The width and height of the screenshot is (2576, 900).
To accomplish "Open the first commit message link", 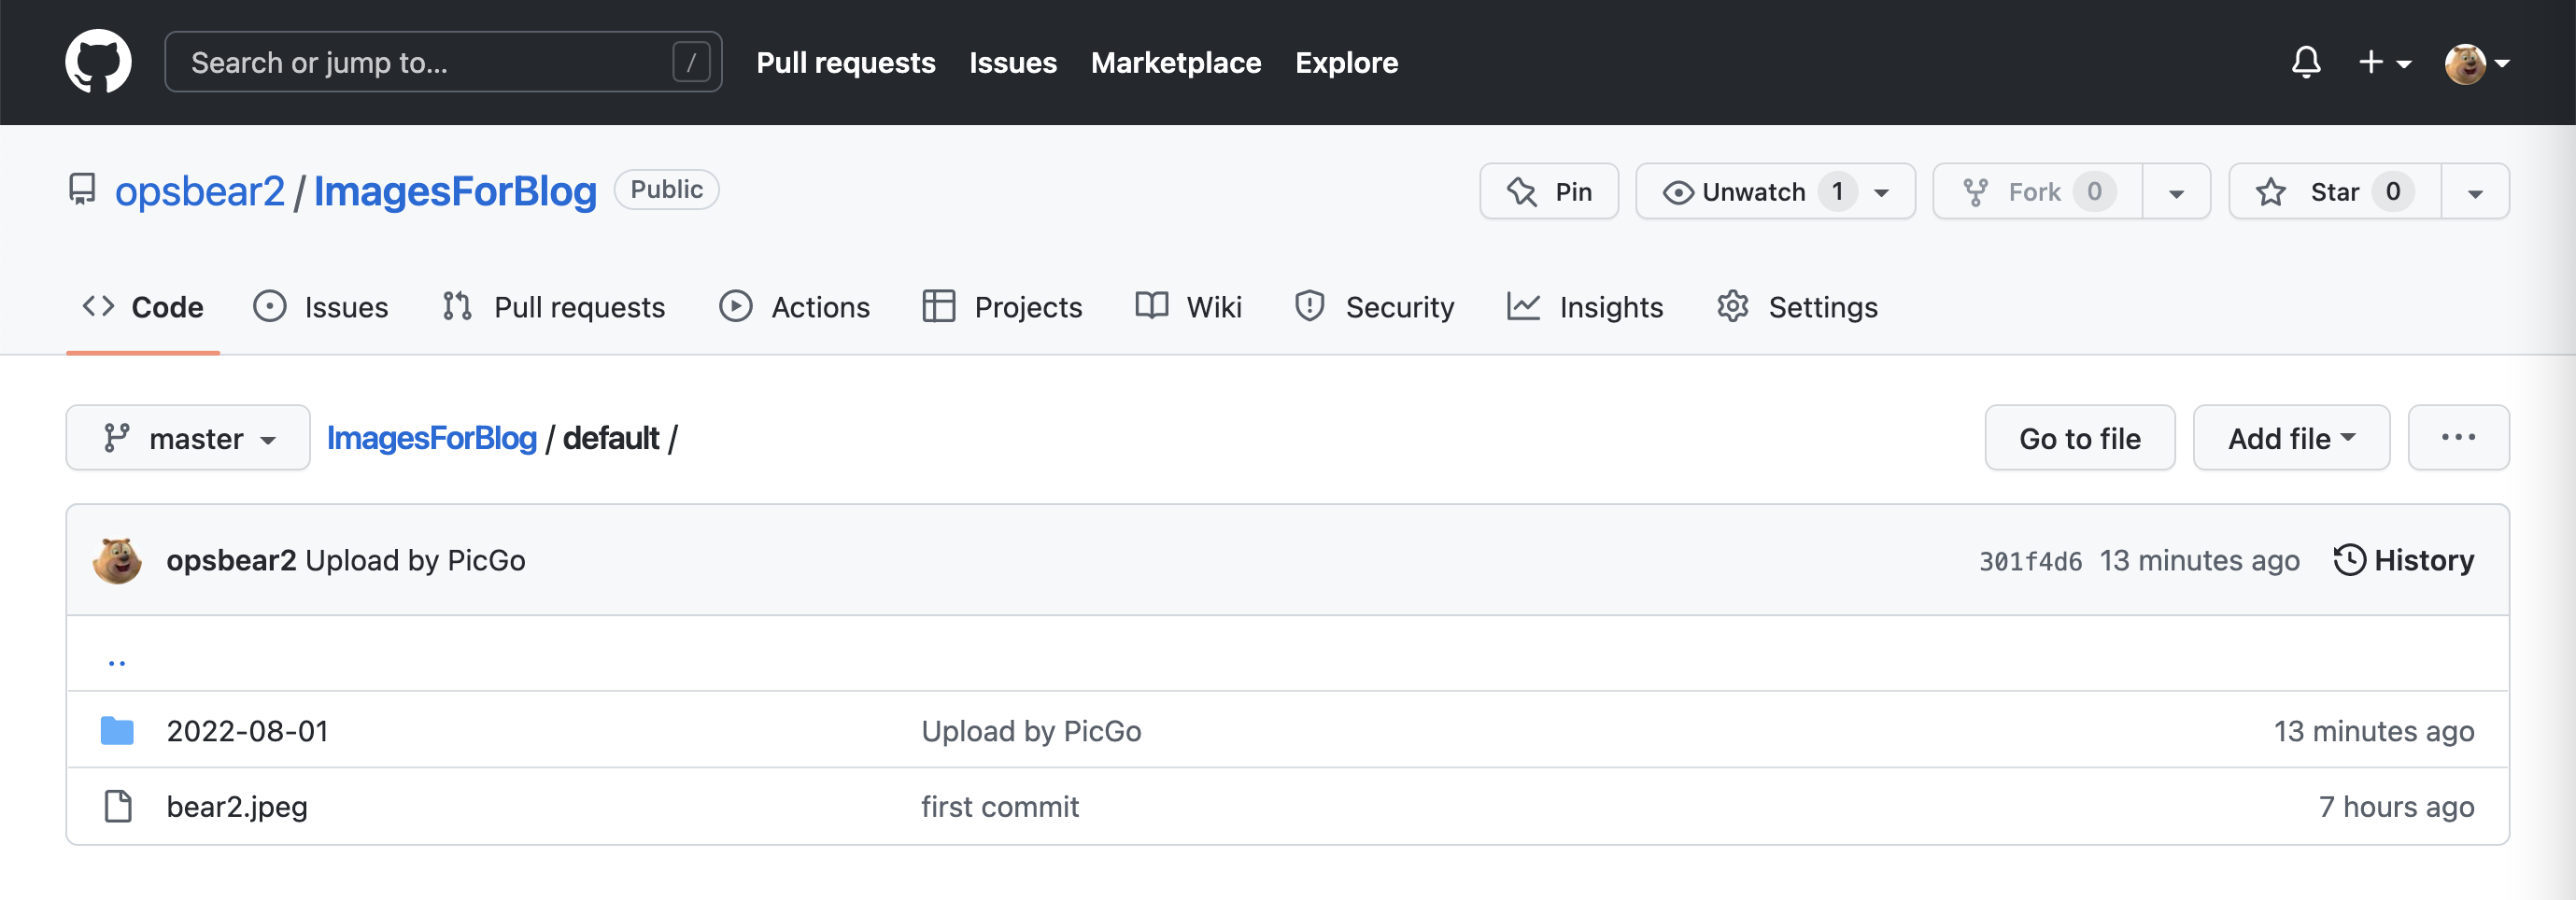I will (1000, 806).
